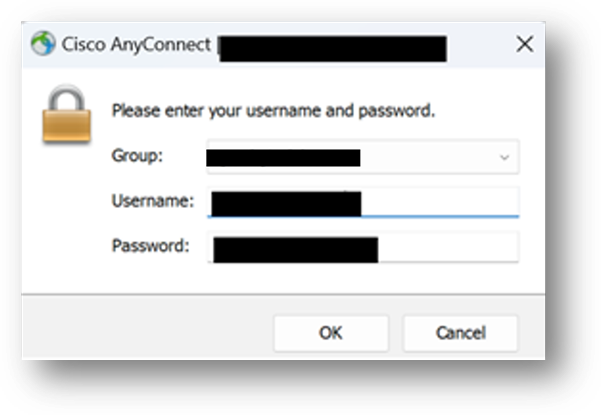Image resolution: width=601 pixels, height=415 pixels.
Task: Click the Cisco AnyConnect globe icon
Action: click(42, 45)
